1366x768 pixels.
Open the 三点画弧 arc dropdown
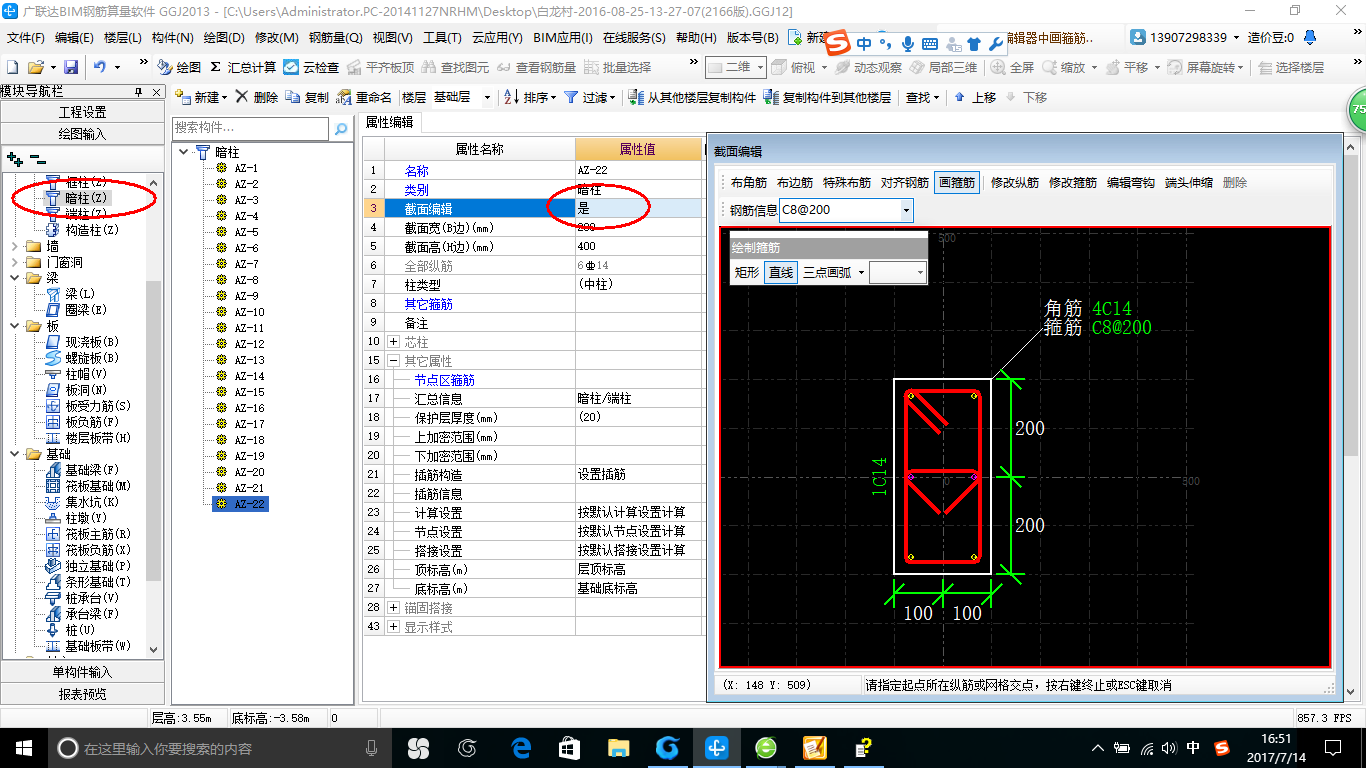(x=860, y=272)
